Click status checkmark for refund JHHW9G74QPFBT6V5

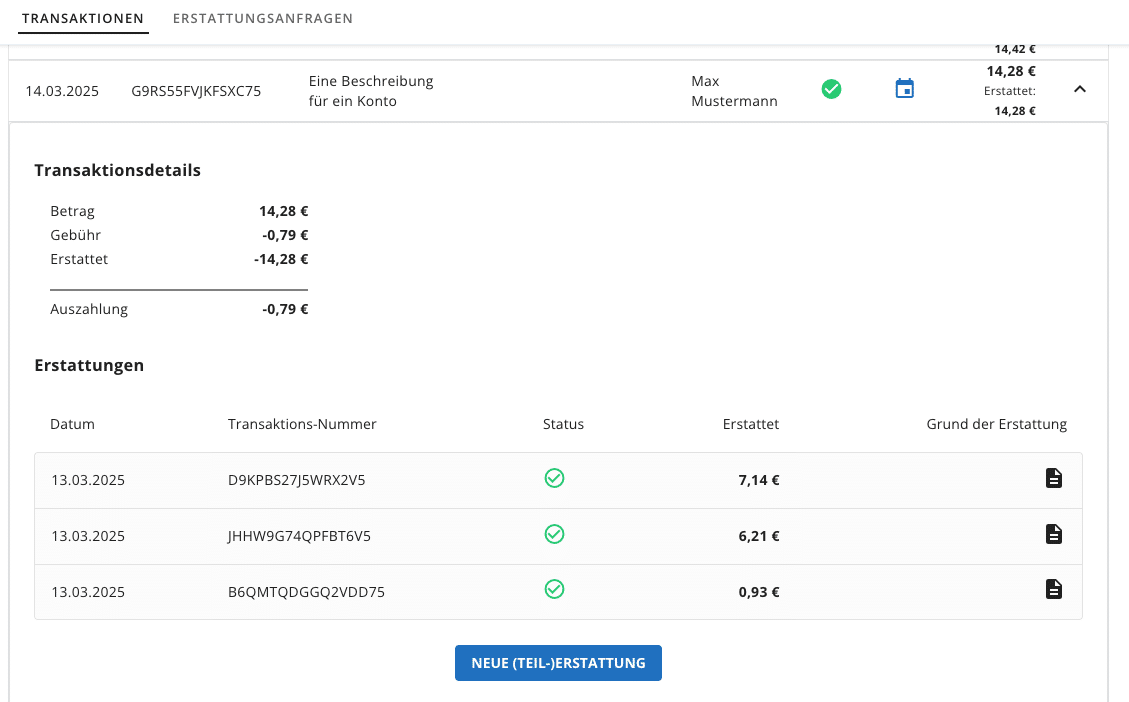[554, 535]
